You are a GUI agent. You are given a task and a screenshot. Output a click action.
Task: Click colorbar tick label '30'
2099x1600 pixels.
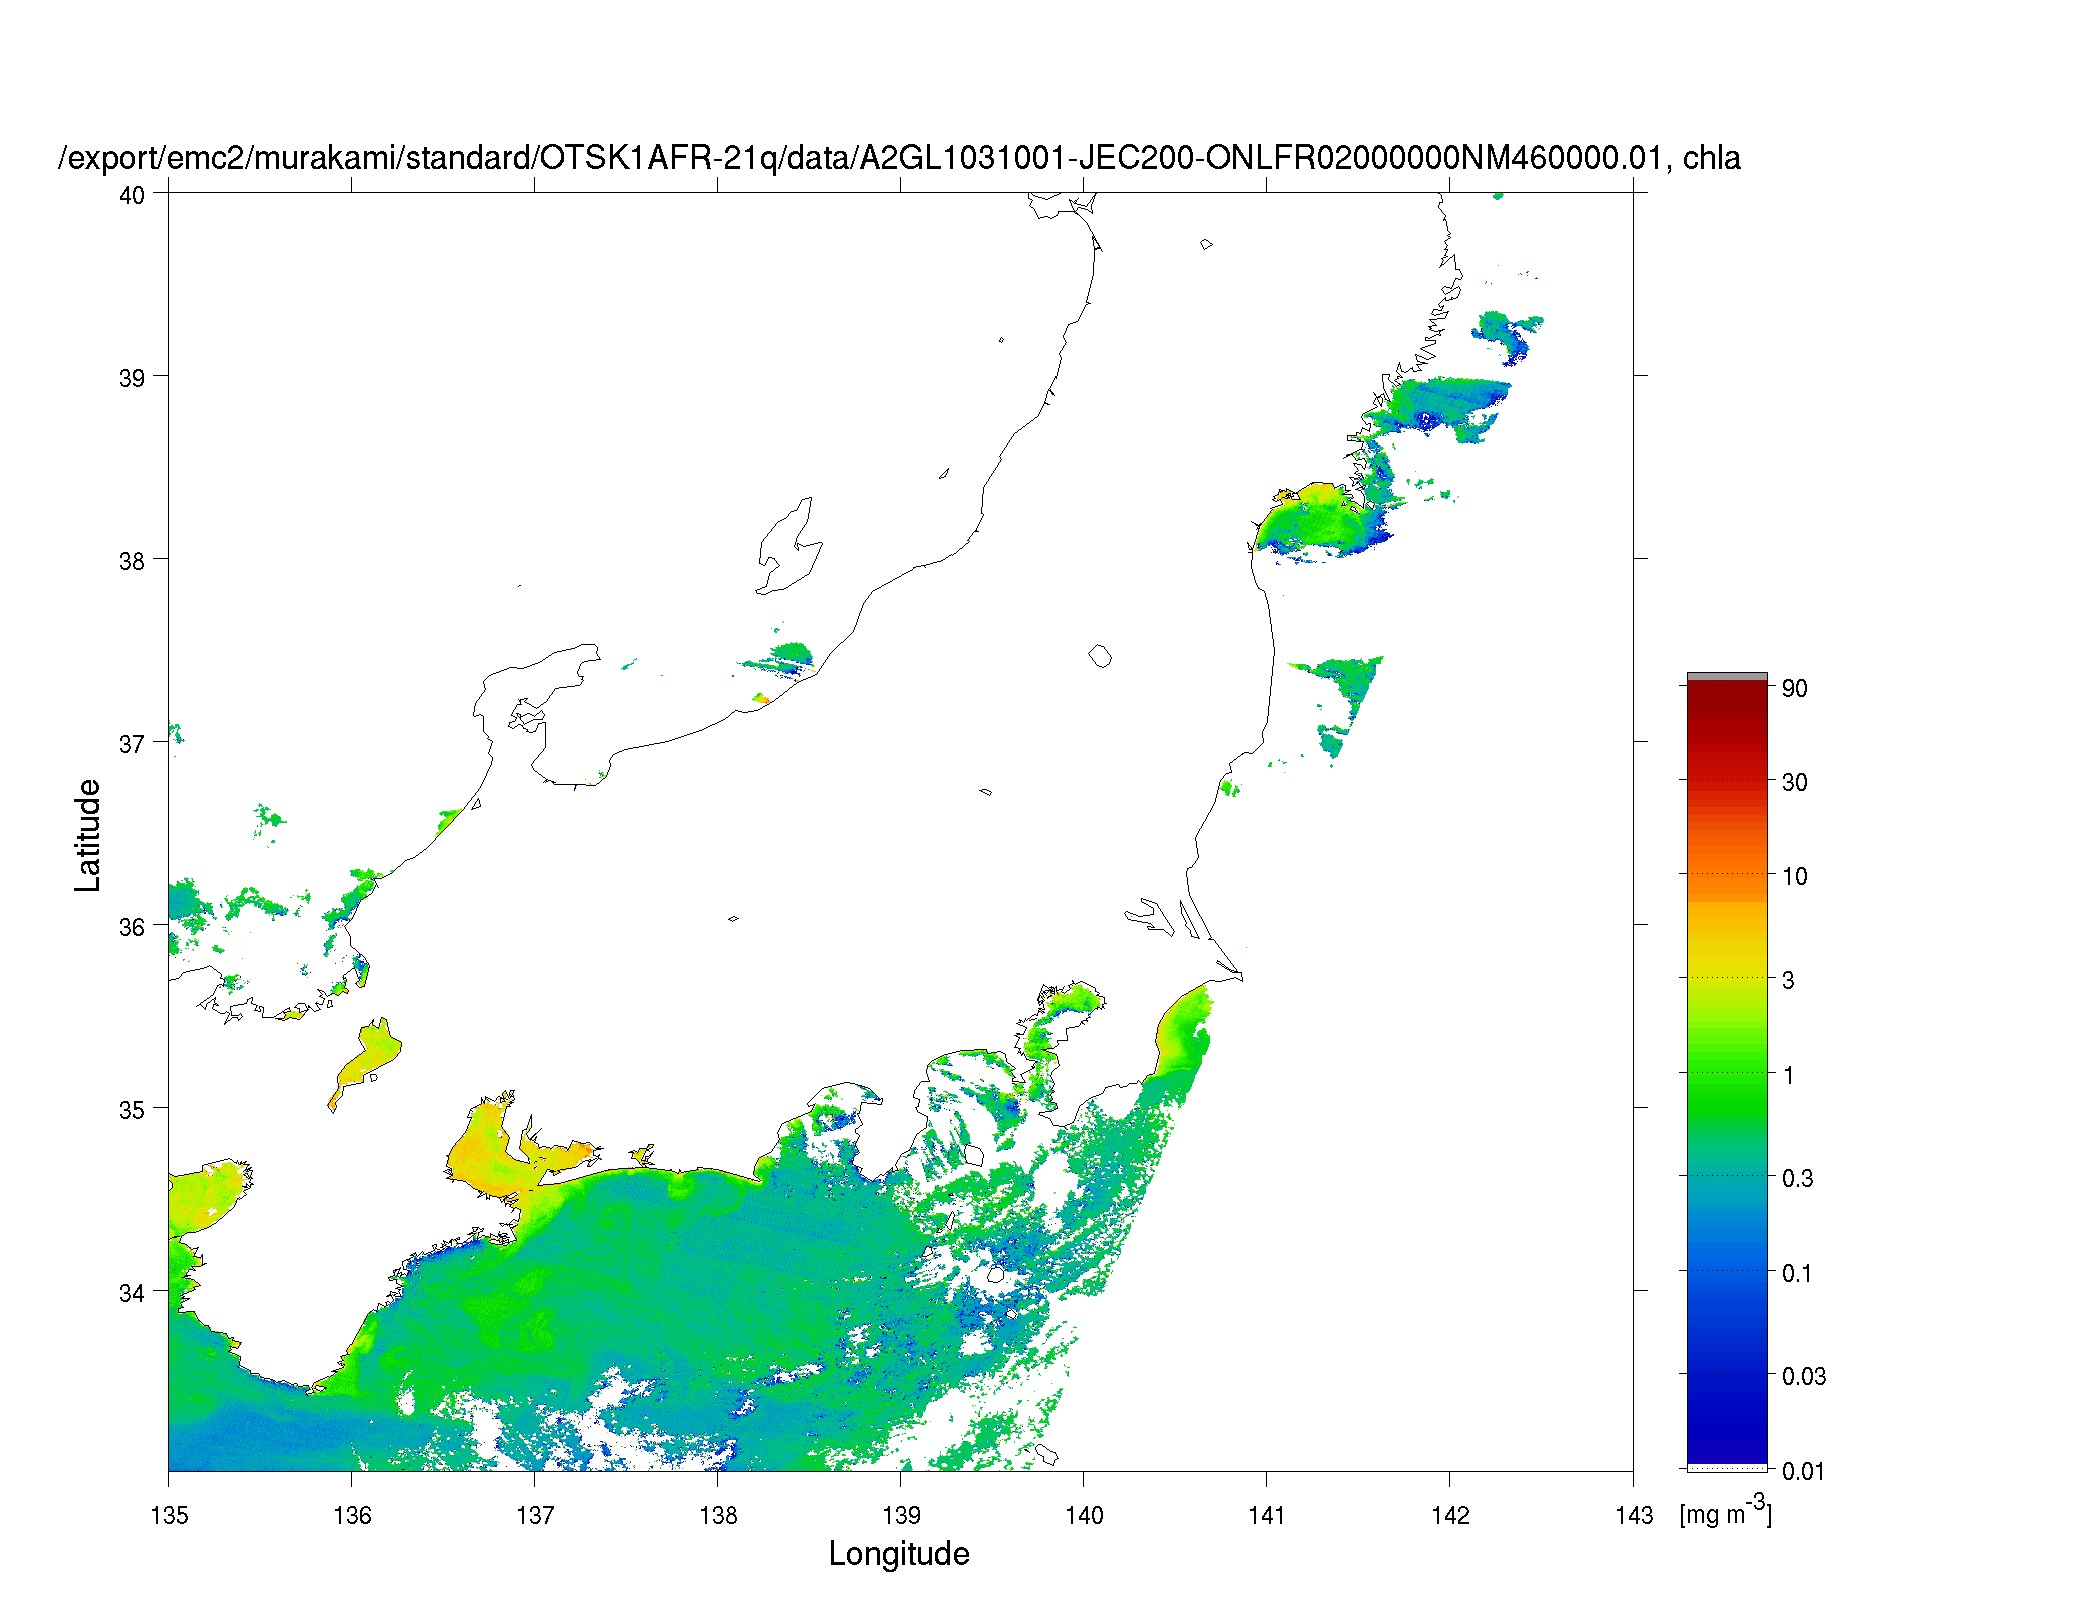(1794, 782)
